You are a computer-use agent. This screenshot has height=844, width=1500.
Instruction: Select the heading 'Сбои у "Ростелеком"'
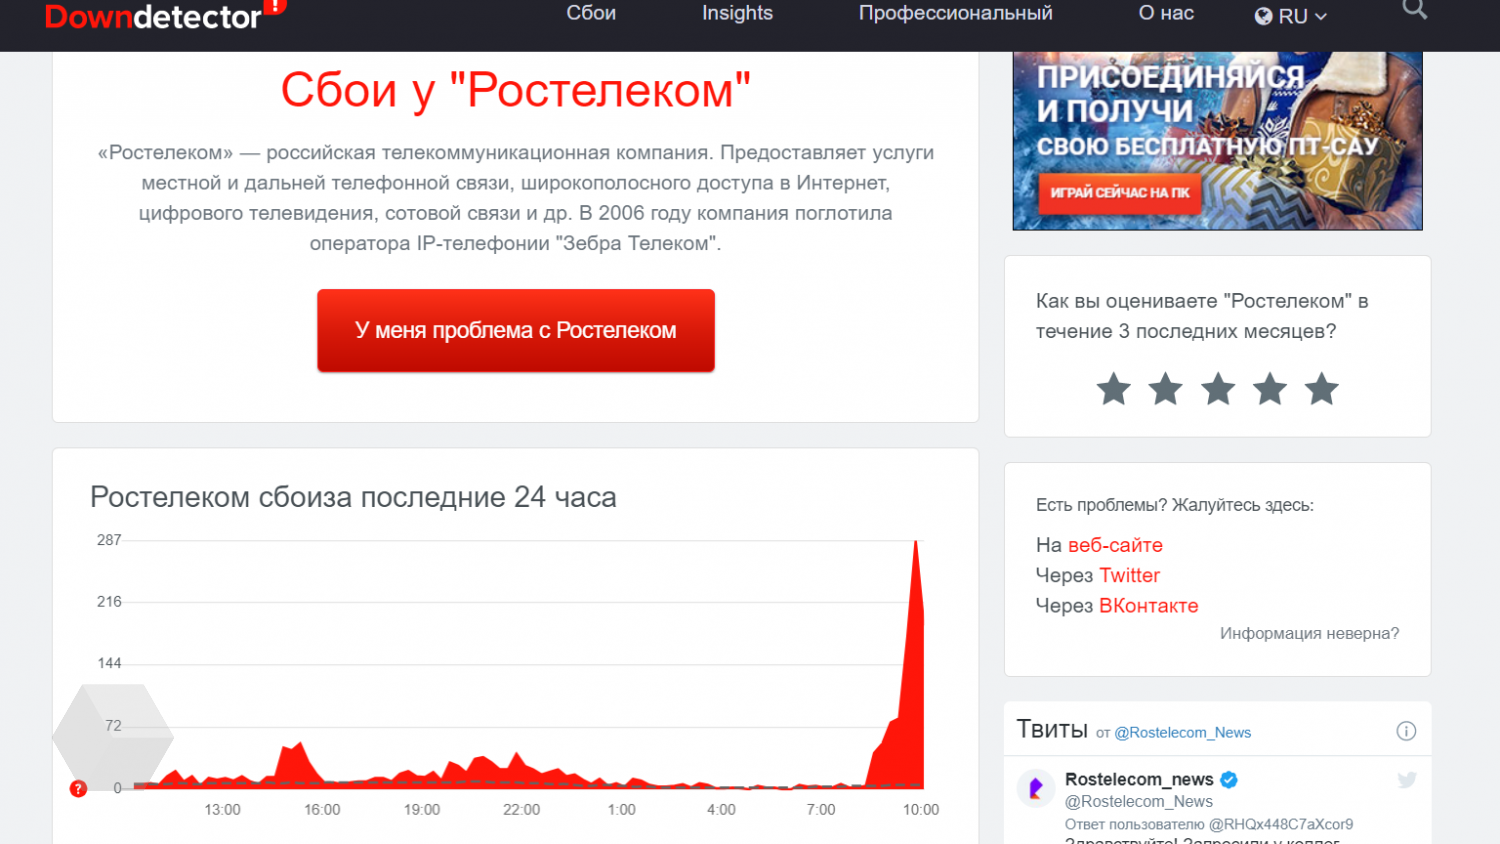[x=516, y=90]
